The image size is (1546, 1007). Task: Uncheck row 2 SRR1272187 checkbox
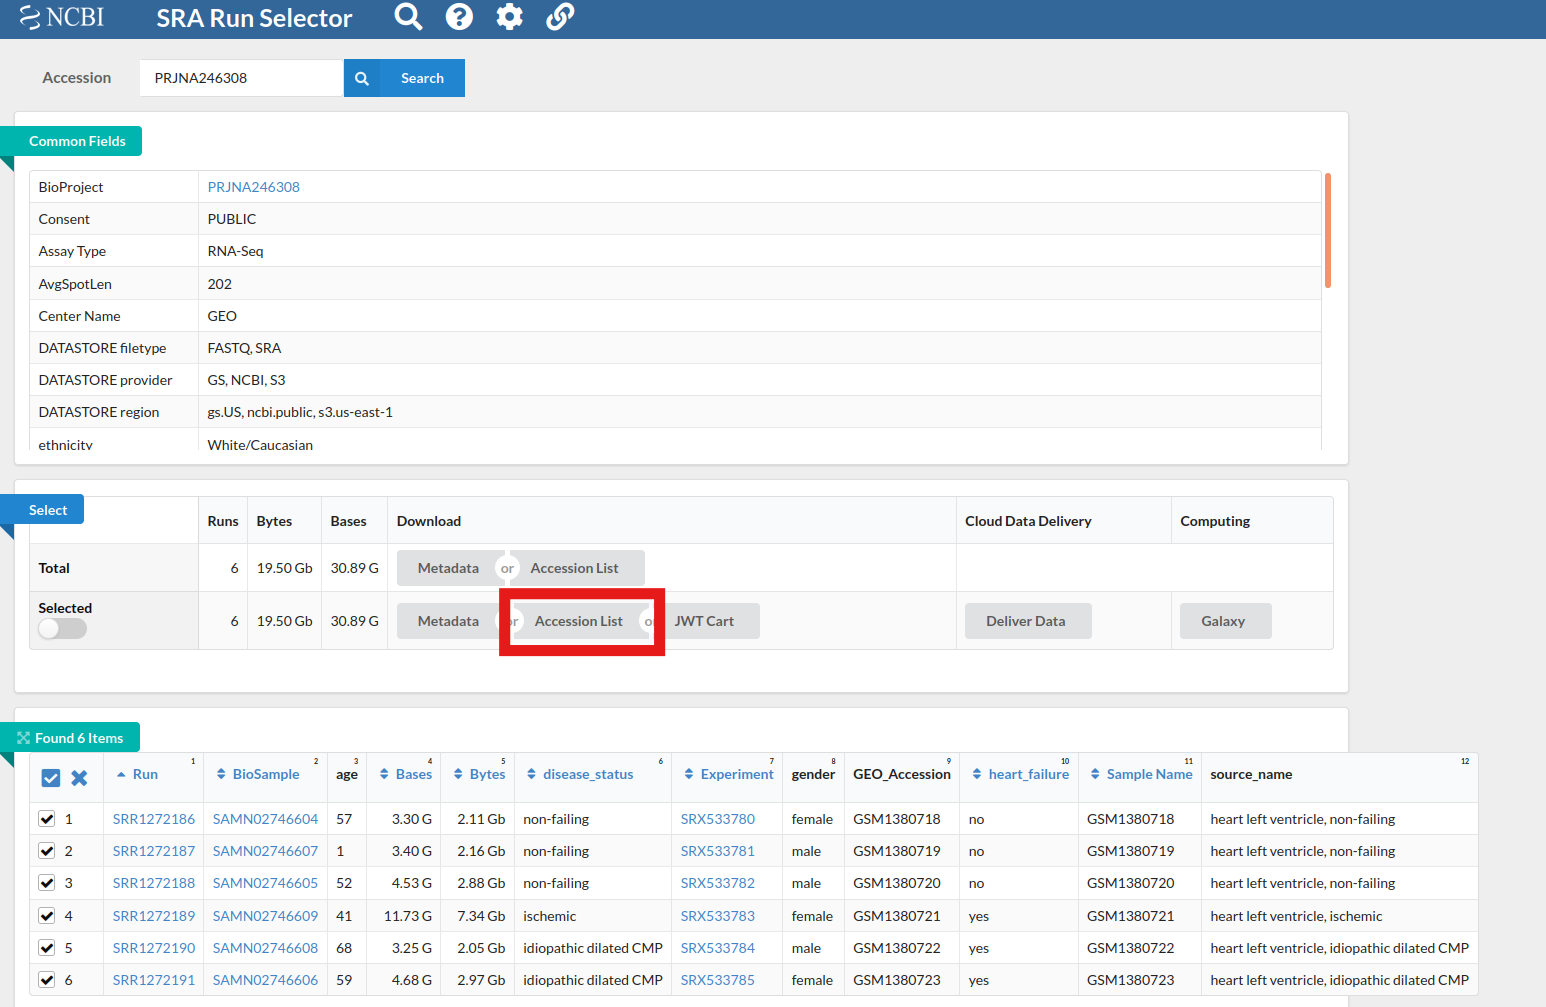click(x=46, y=851)
